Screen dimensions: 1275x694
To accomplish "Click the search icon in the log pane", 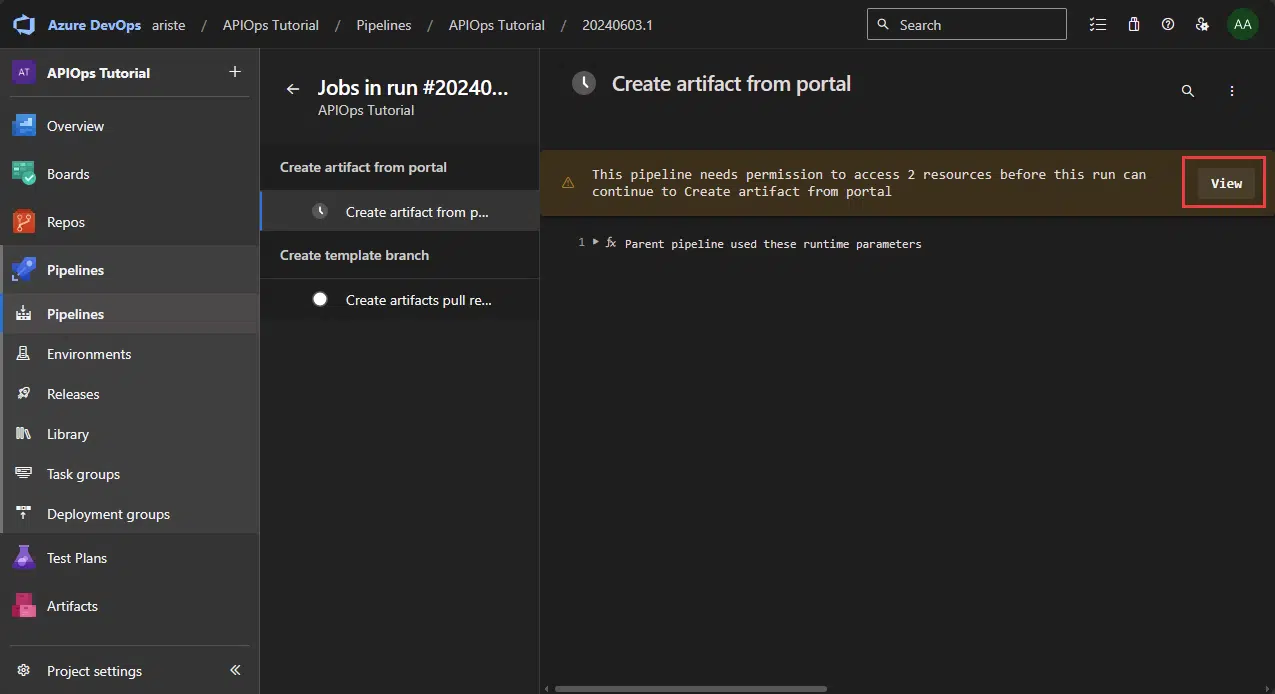I will [1188, 91].
